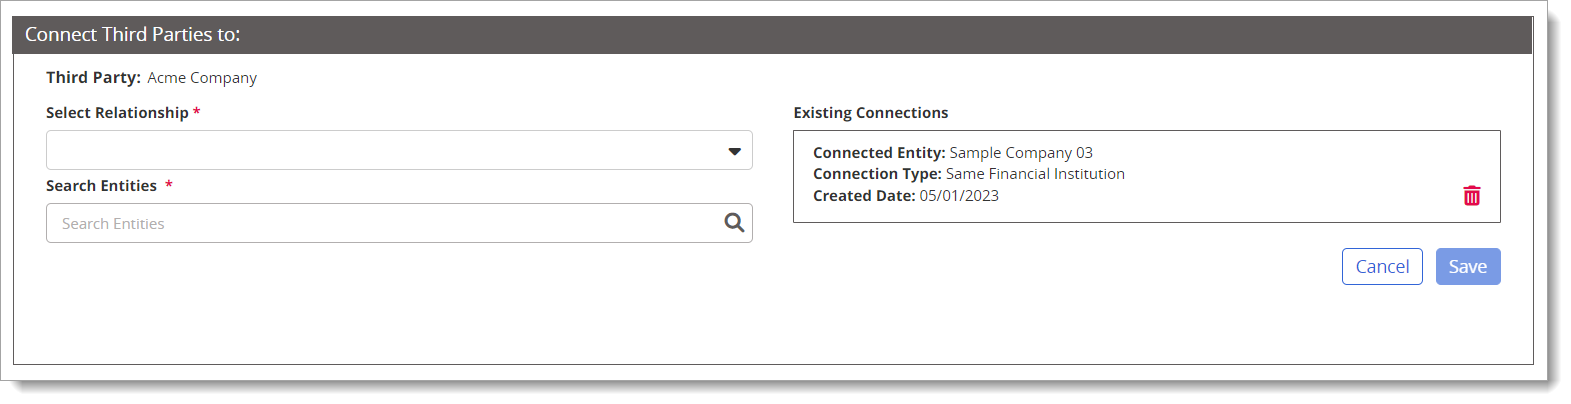Click the Created Date 05/01/2023 line

click(x=906, y=196)
